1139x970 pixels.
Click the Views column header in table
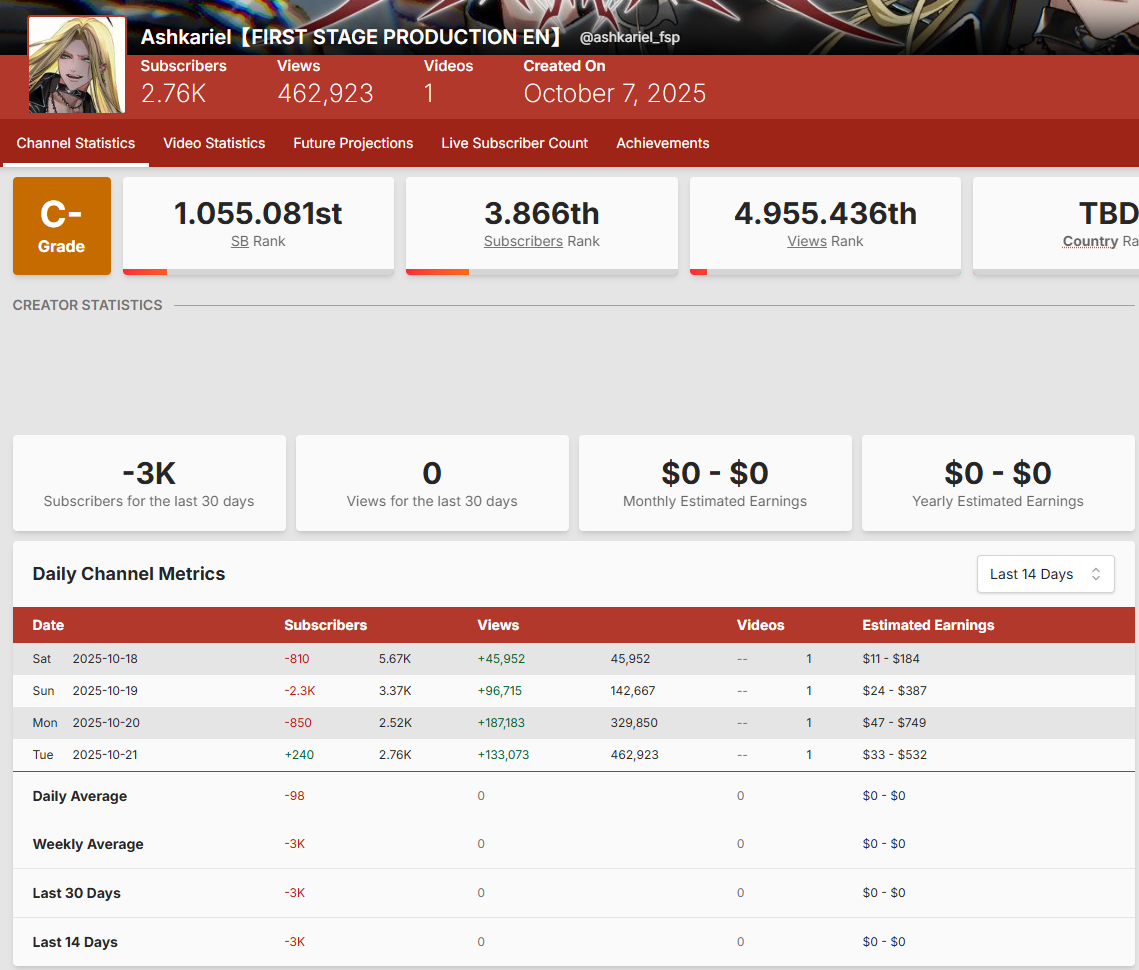(x=498, y=626)
